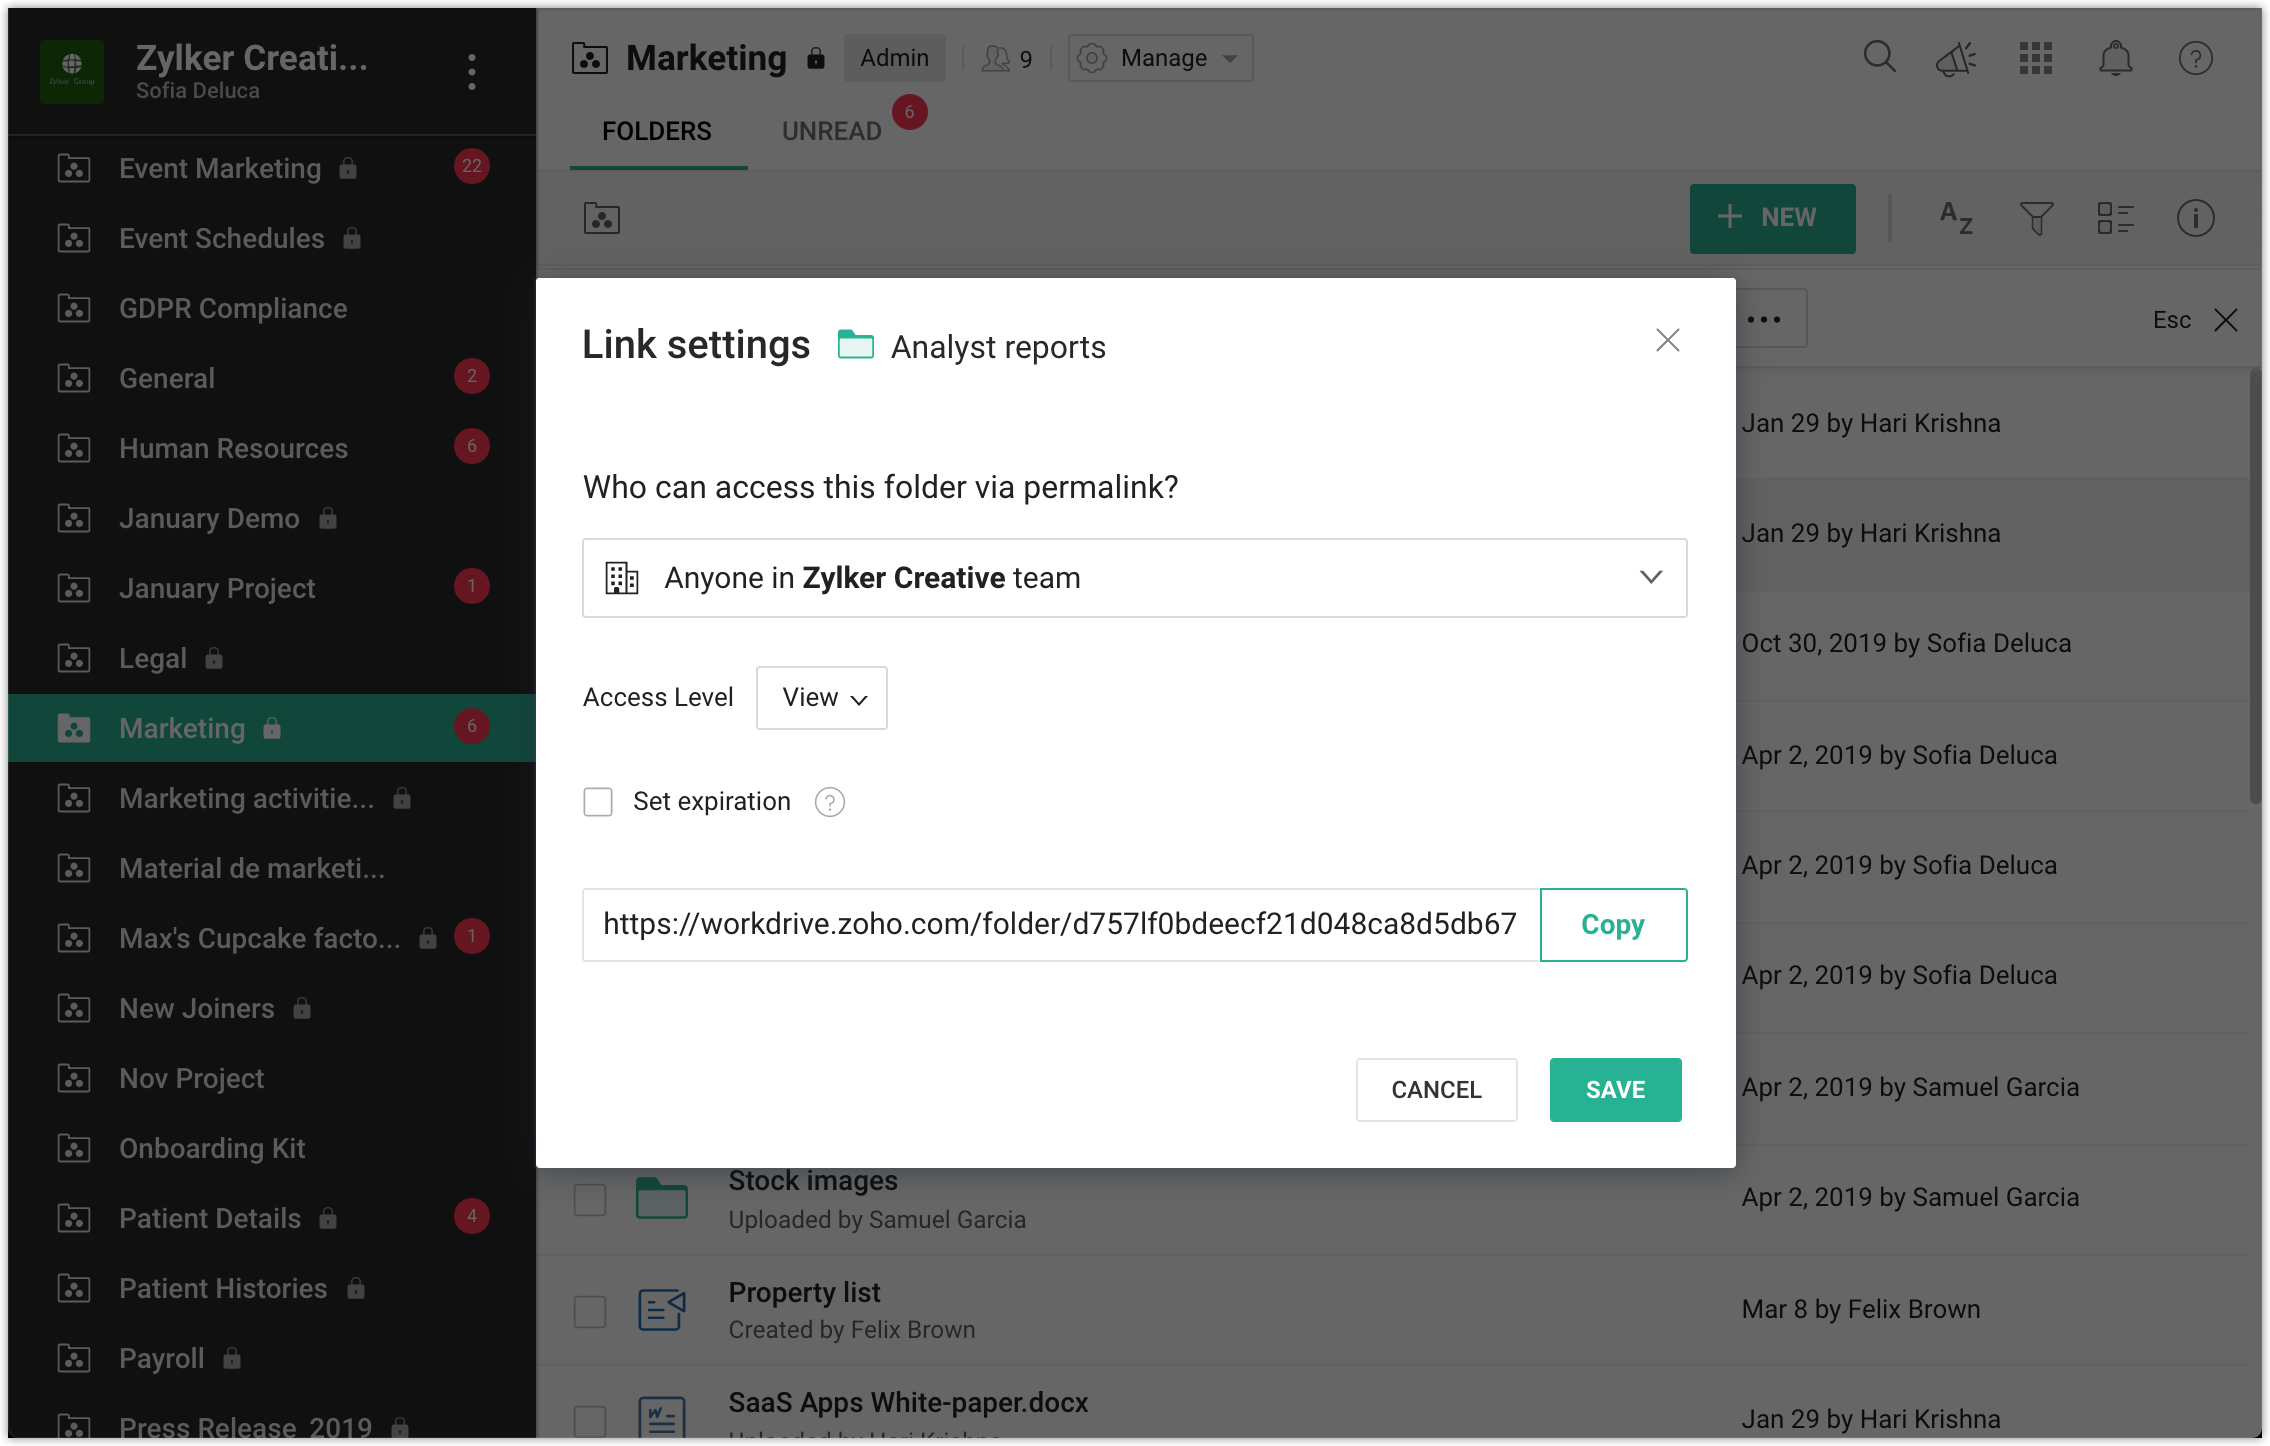Image resolution: width=2270 pixels, height=1446 pixels.
Task: Open the Manage dropdown menu
Action: point(1160,58)
